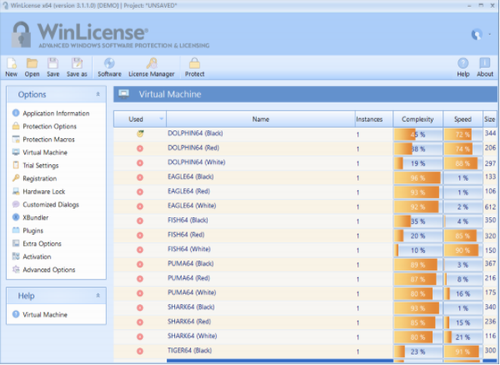
Task: Sort by the Complexity column header
Action: click(418, 119)
